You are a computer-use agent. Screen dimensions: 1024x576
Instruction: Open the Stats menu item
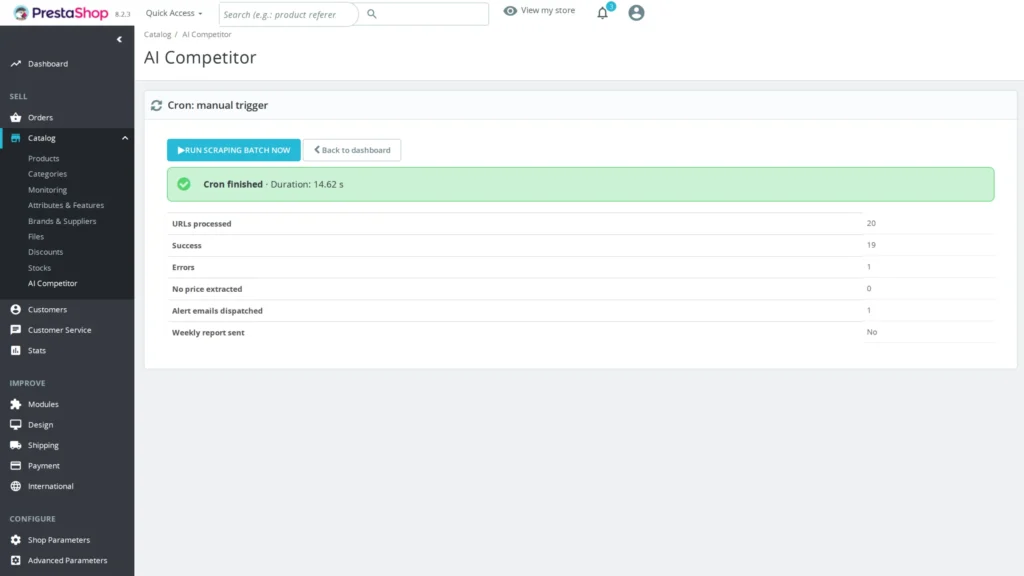(37, 351)
